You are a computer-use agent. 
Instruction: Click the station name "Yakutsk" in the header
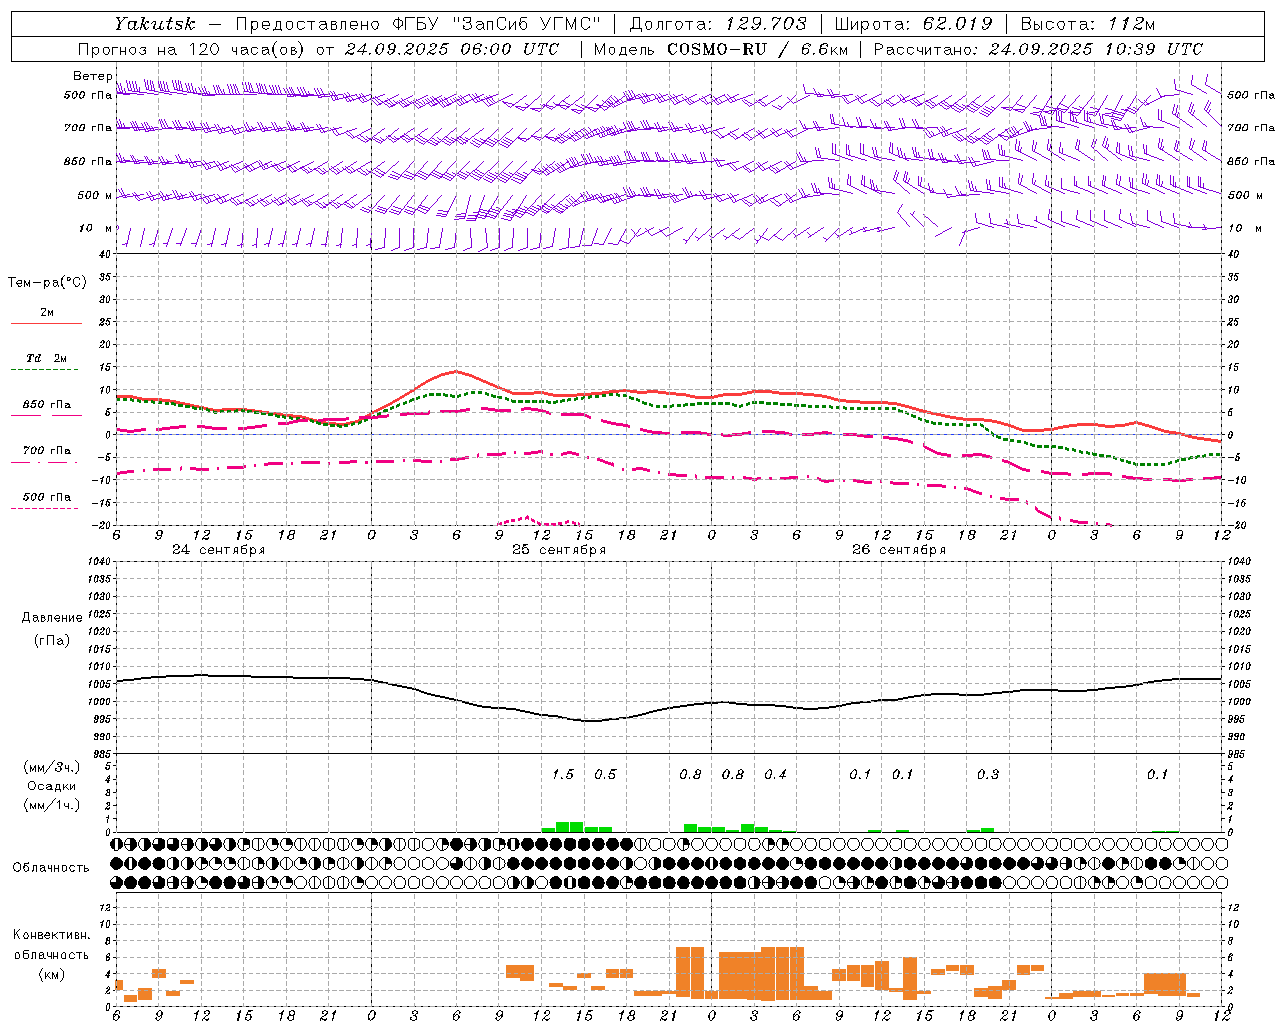coord(154,24)
